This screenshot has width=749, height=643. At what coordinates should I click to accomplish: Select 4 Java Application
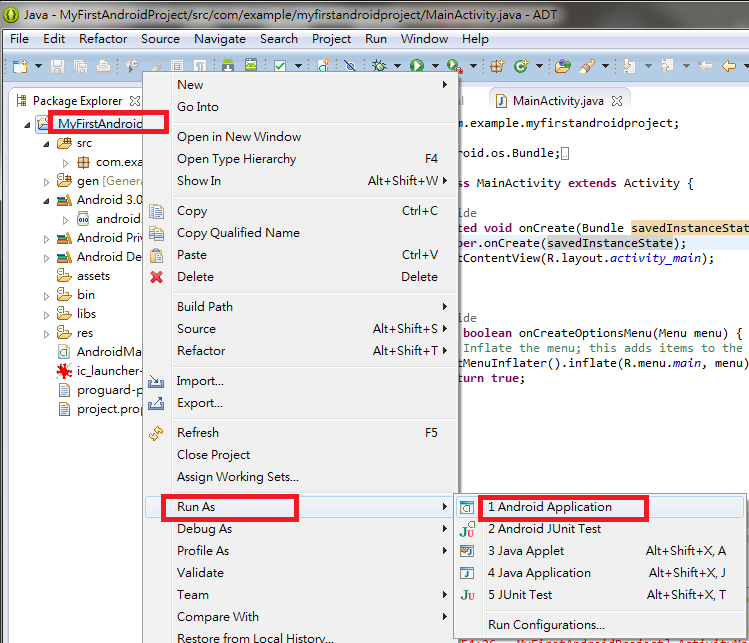point(600,573)
